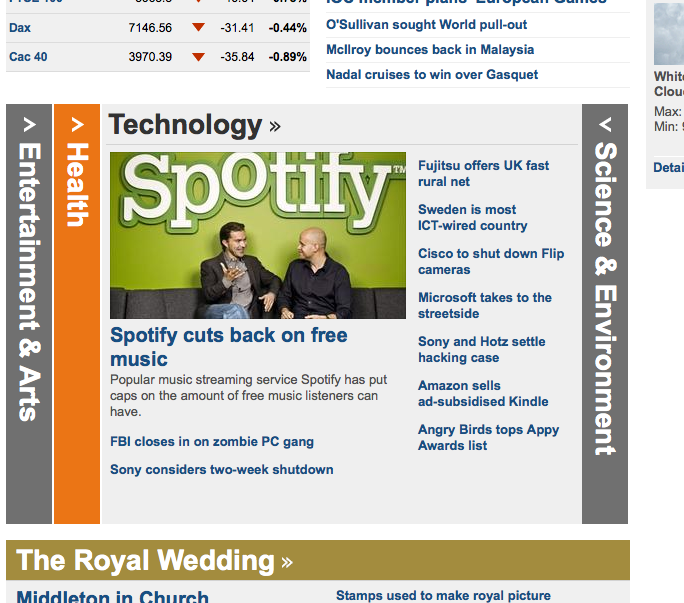Open 'Angry Birds tops Appy Awards list'
The width and height of the screenshot is (684, 603).
tap(489, 438)
